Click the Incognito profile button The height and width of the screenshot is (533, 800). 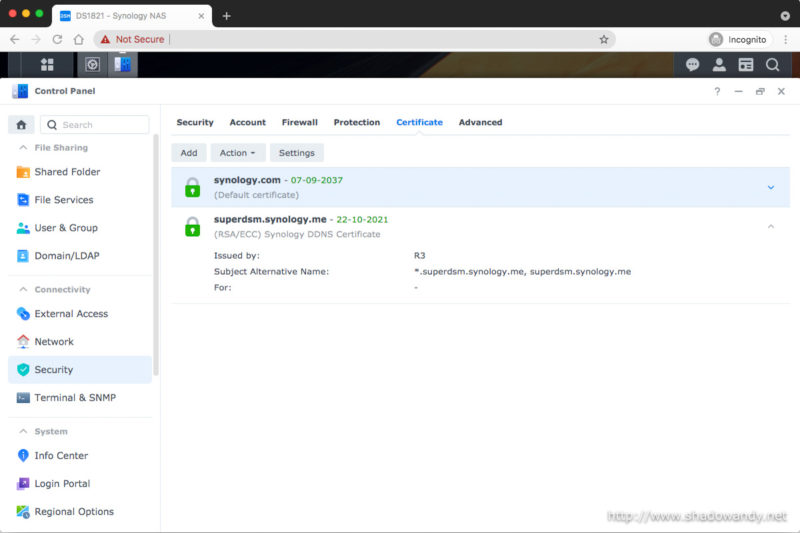[739, 39]
